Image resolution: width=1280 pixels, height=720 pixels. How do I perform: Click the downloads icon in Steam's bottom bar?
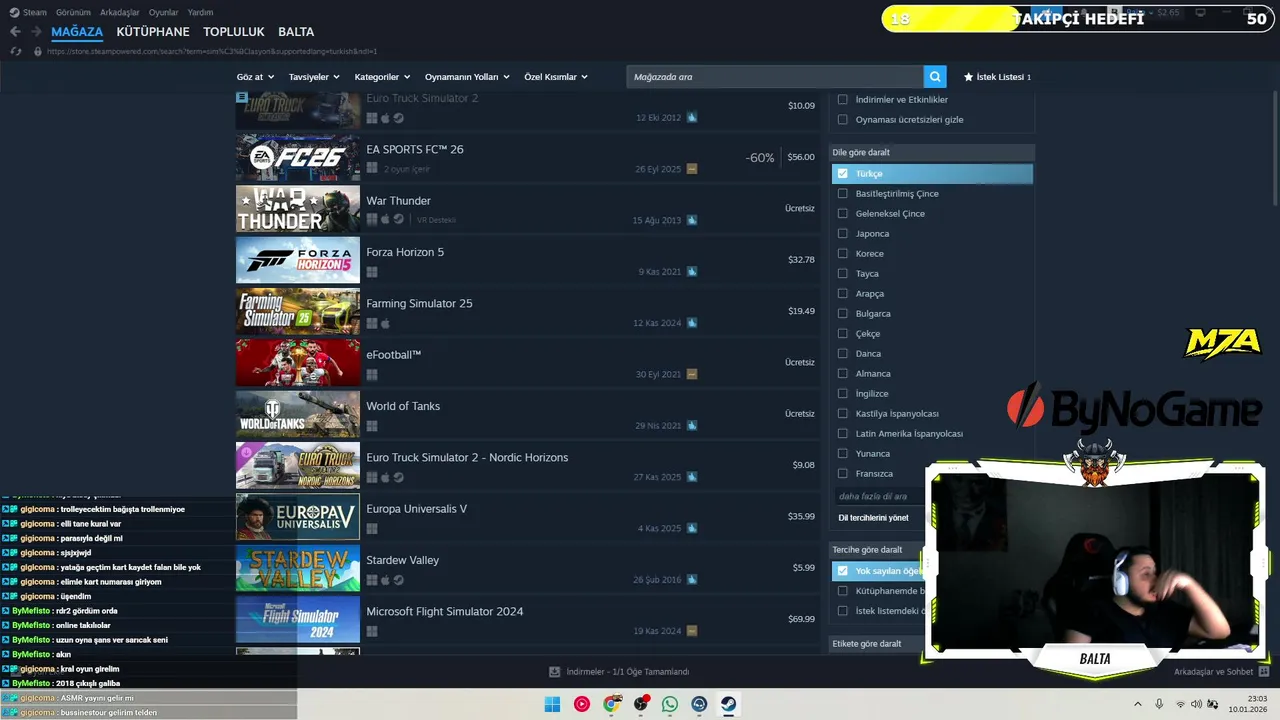[x=555, y=672]
